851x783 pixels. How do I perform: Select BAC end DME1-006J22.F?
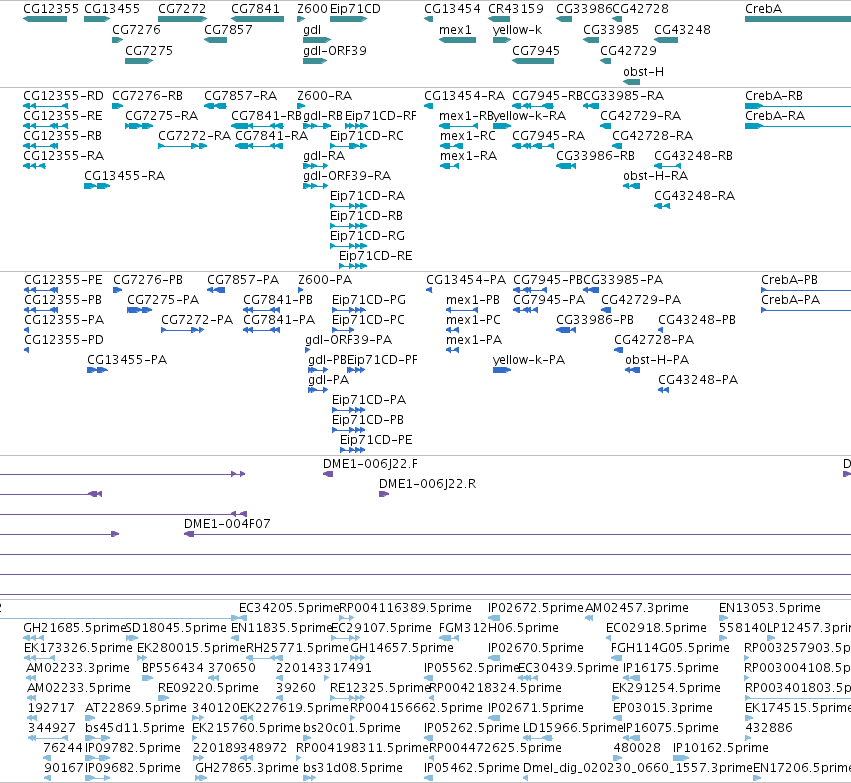[x=370, y=464]
